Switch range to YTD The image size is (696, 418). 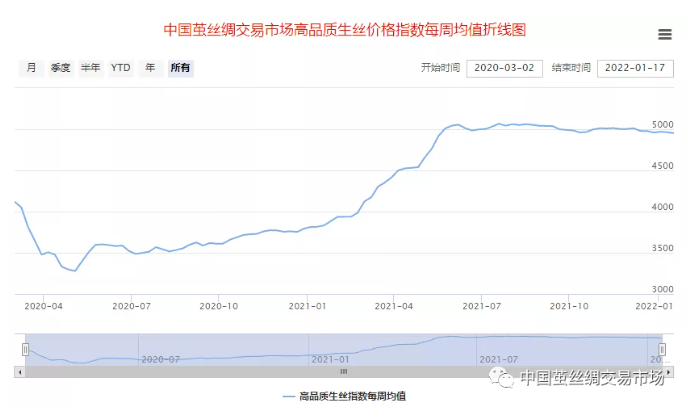click(120, 68)
